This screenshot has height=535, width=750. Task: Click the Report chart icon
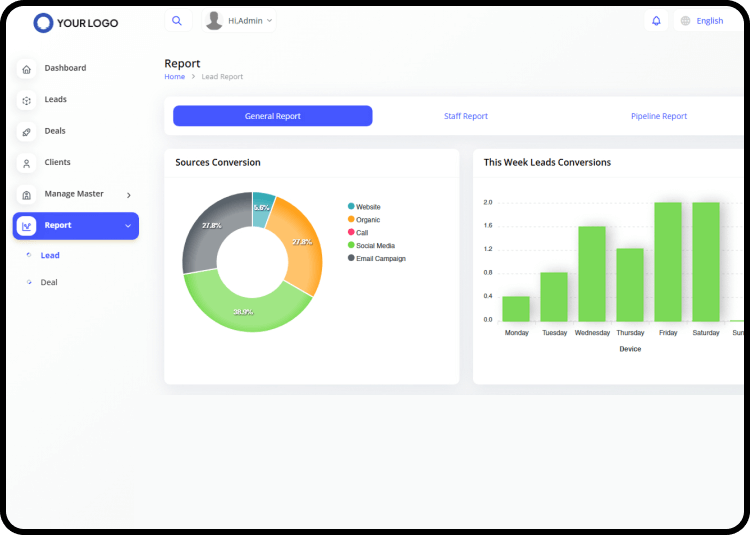(x=27, y=226)
